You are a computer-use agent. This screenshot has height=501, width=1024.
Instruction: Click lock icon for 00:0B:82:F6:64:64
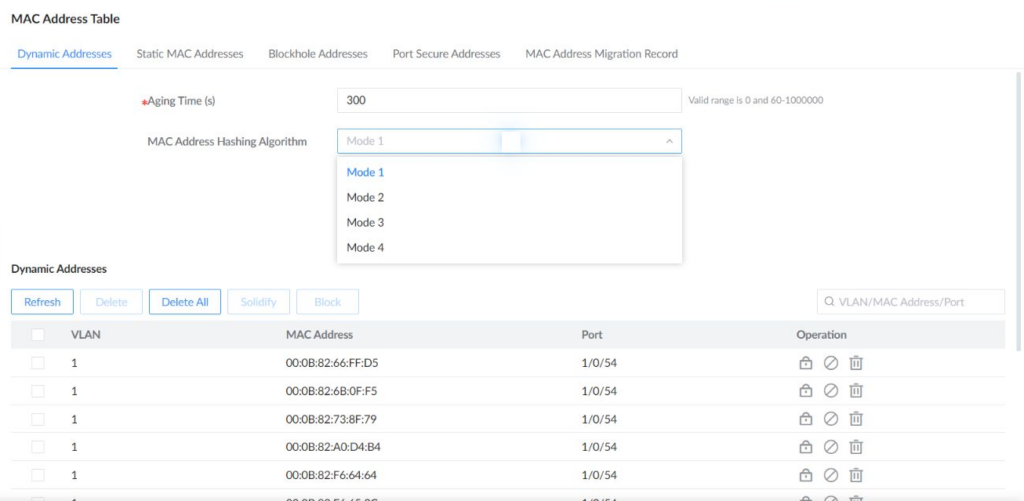pos(806,475)
